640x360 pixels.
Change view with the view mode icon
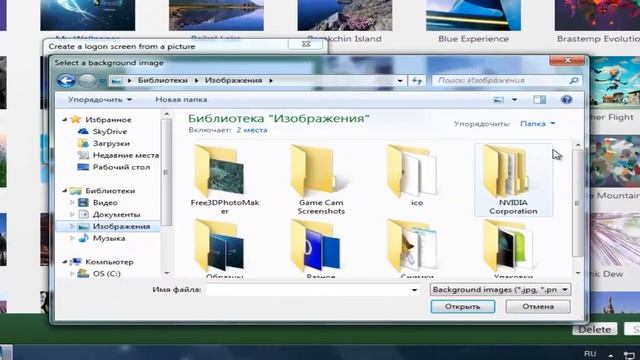tap(498, 100)
